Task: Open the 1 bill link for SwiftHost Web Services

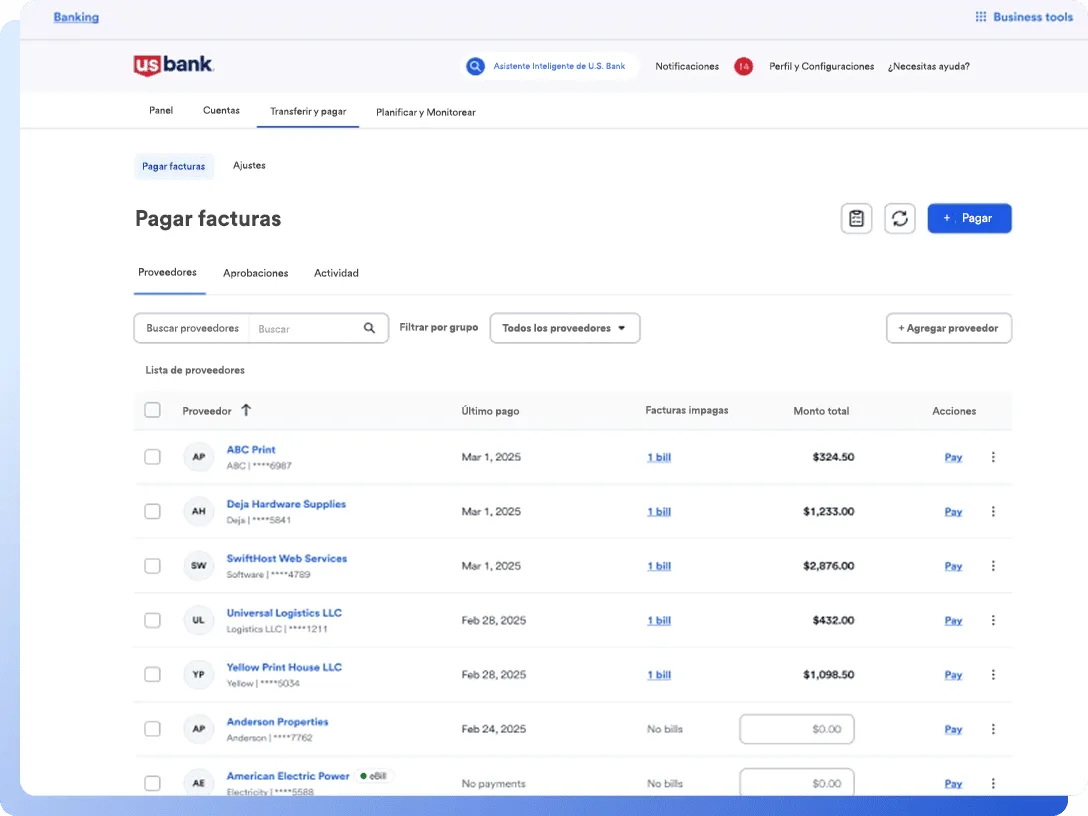Action: (658, 566)
